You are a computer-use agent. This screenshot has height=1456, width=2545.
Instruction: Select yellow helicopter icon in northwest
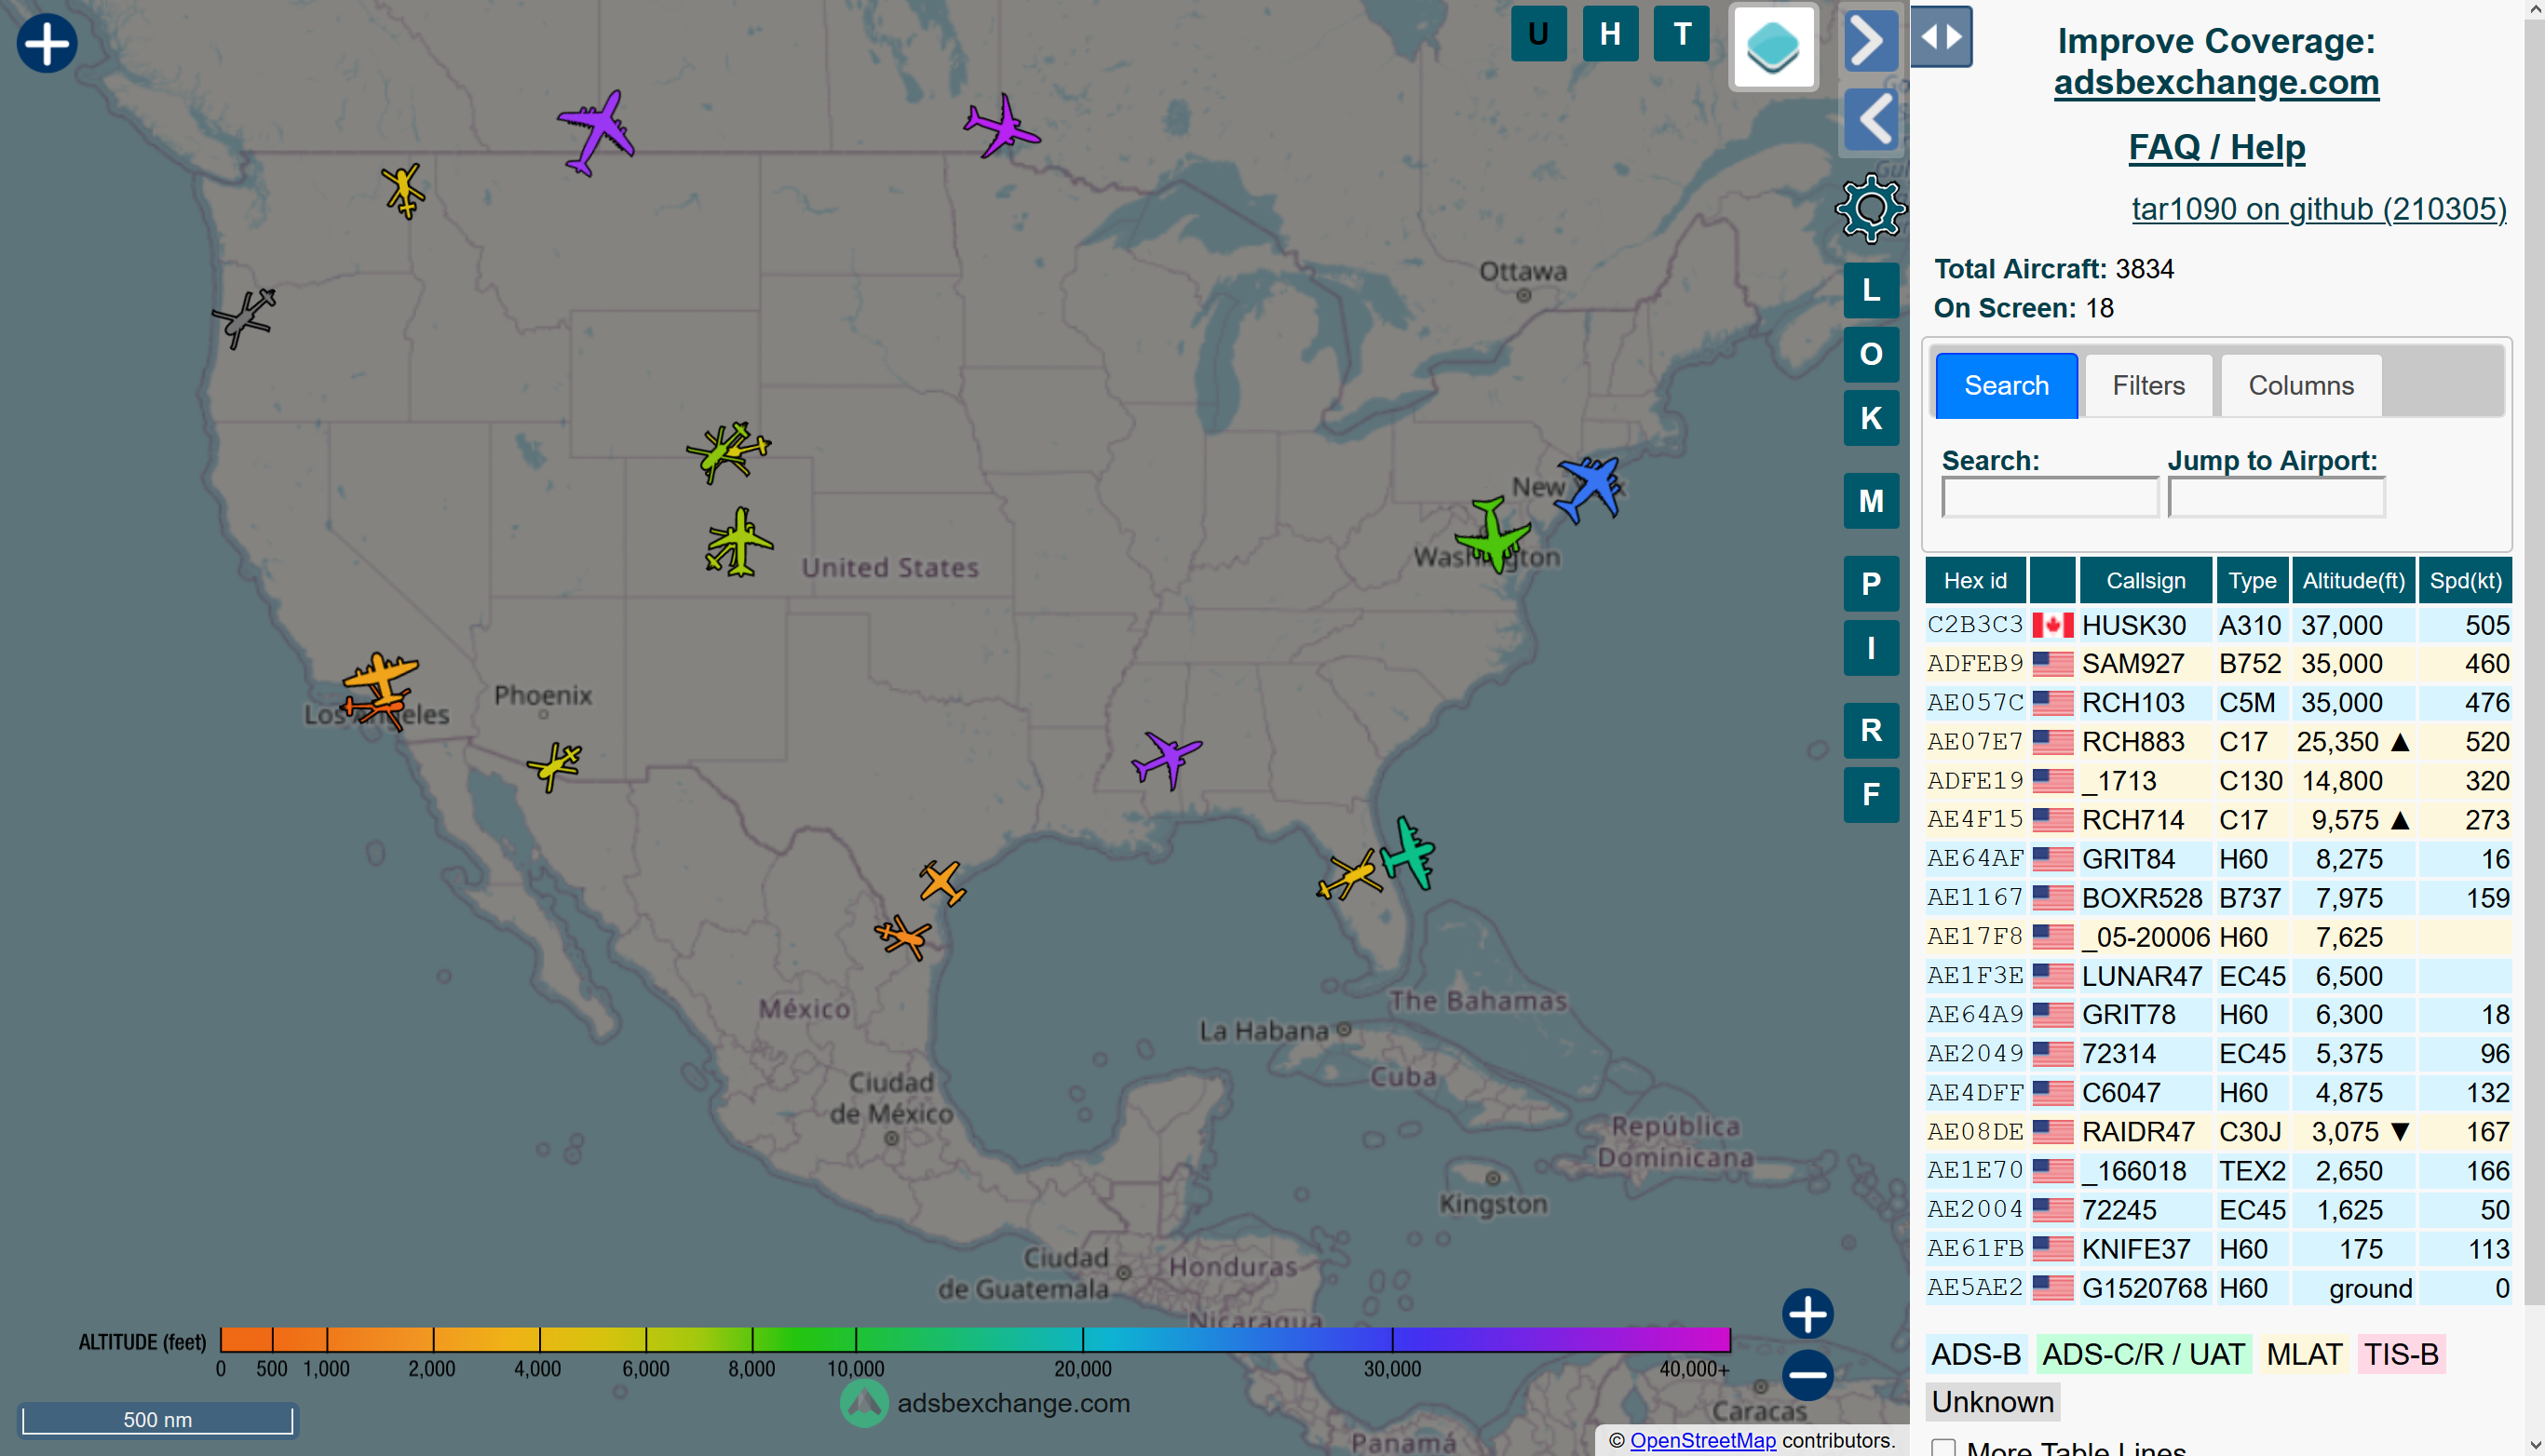403,190
